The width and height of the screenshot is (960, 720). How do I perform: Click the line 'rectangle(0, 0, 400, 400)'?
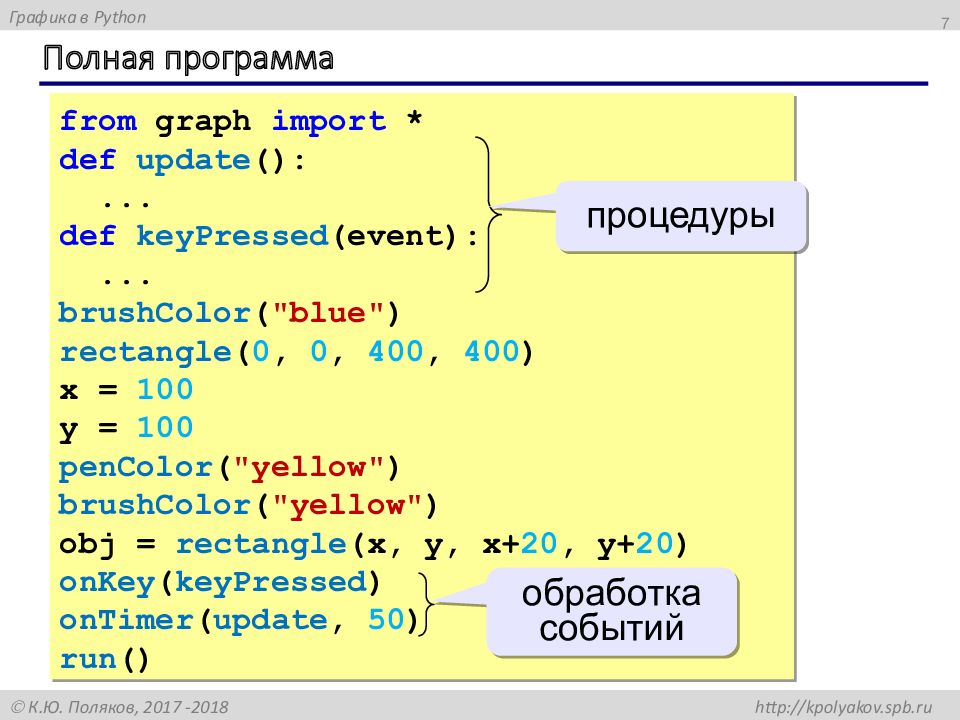click(296, 351)
